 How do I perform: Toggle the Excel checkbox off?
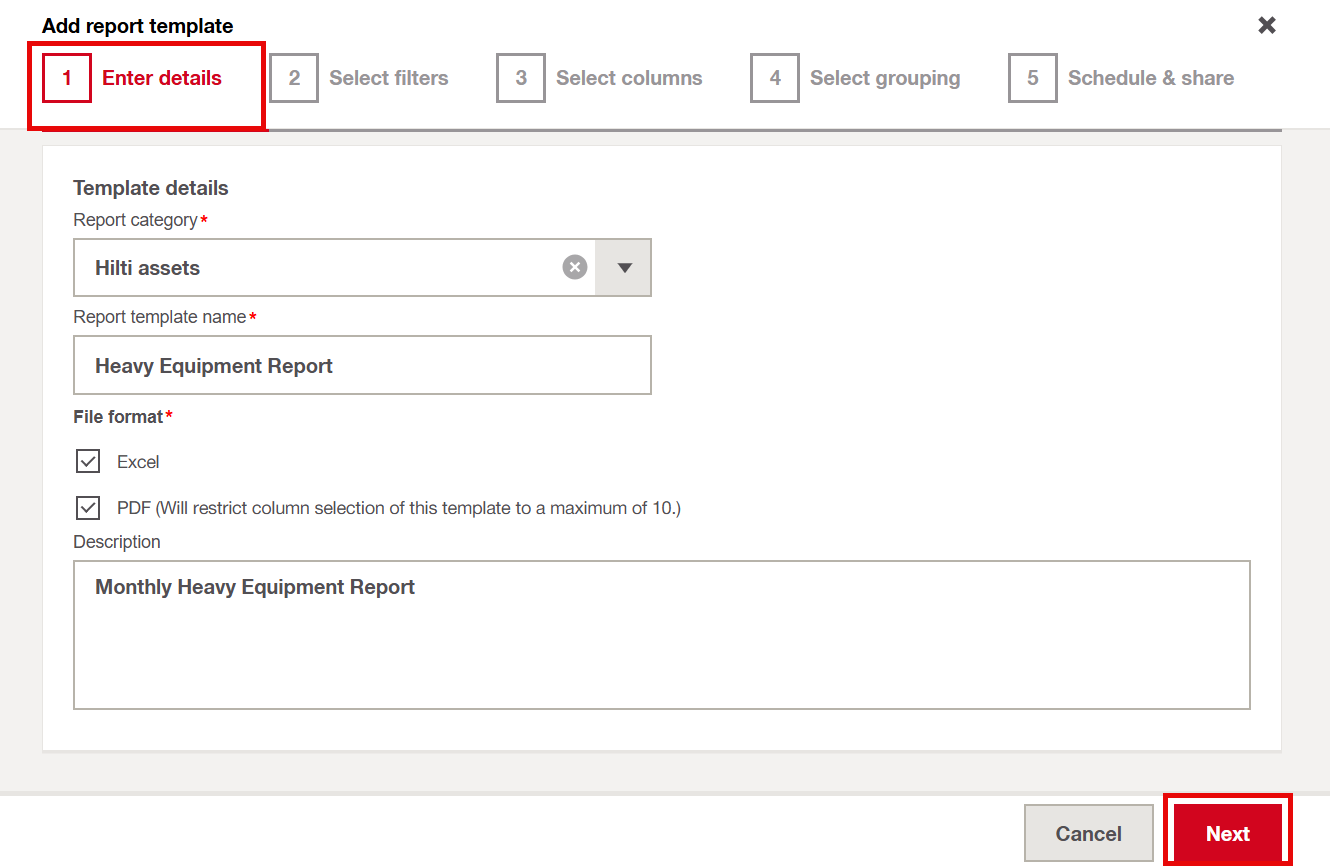click(87, 461)
